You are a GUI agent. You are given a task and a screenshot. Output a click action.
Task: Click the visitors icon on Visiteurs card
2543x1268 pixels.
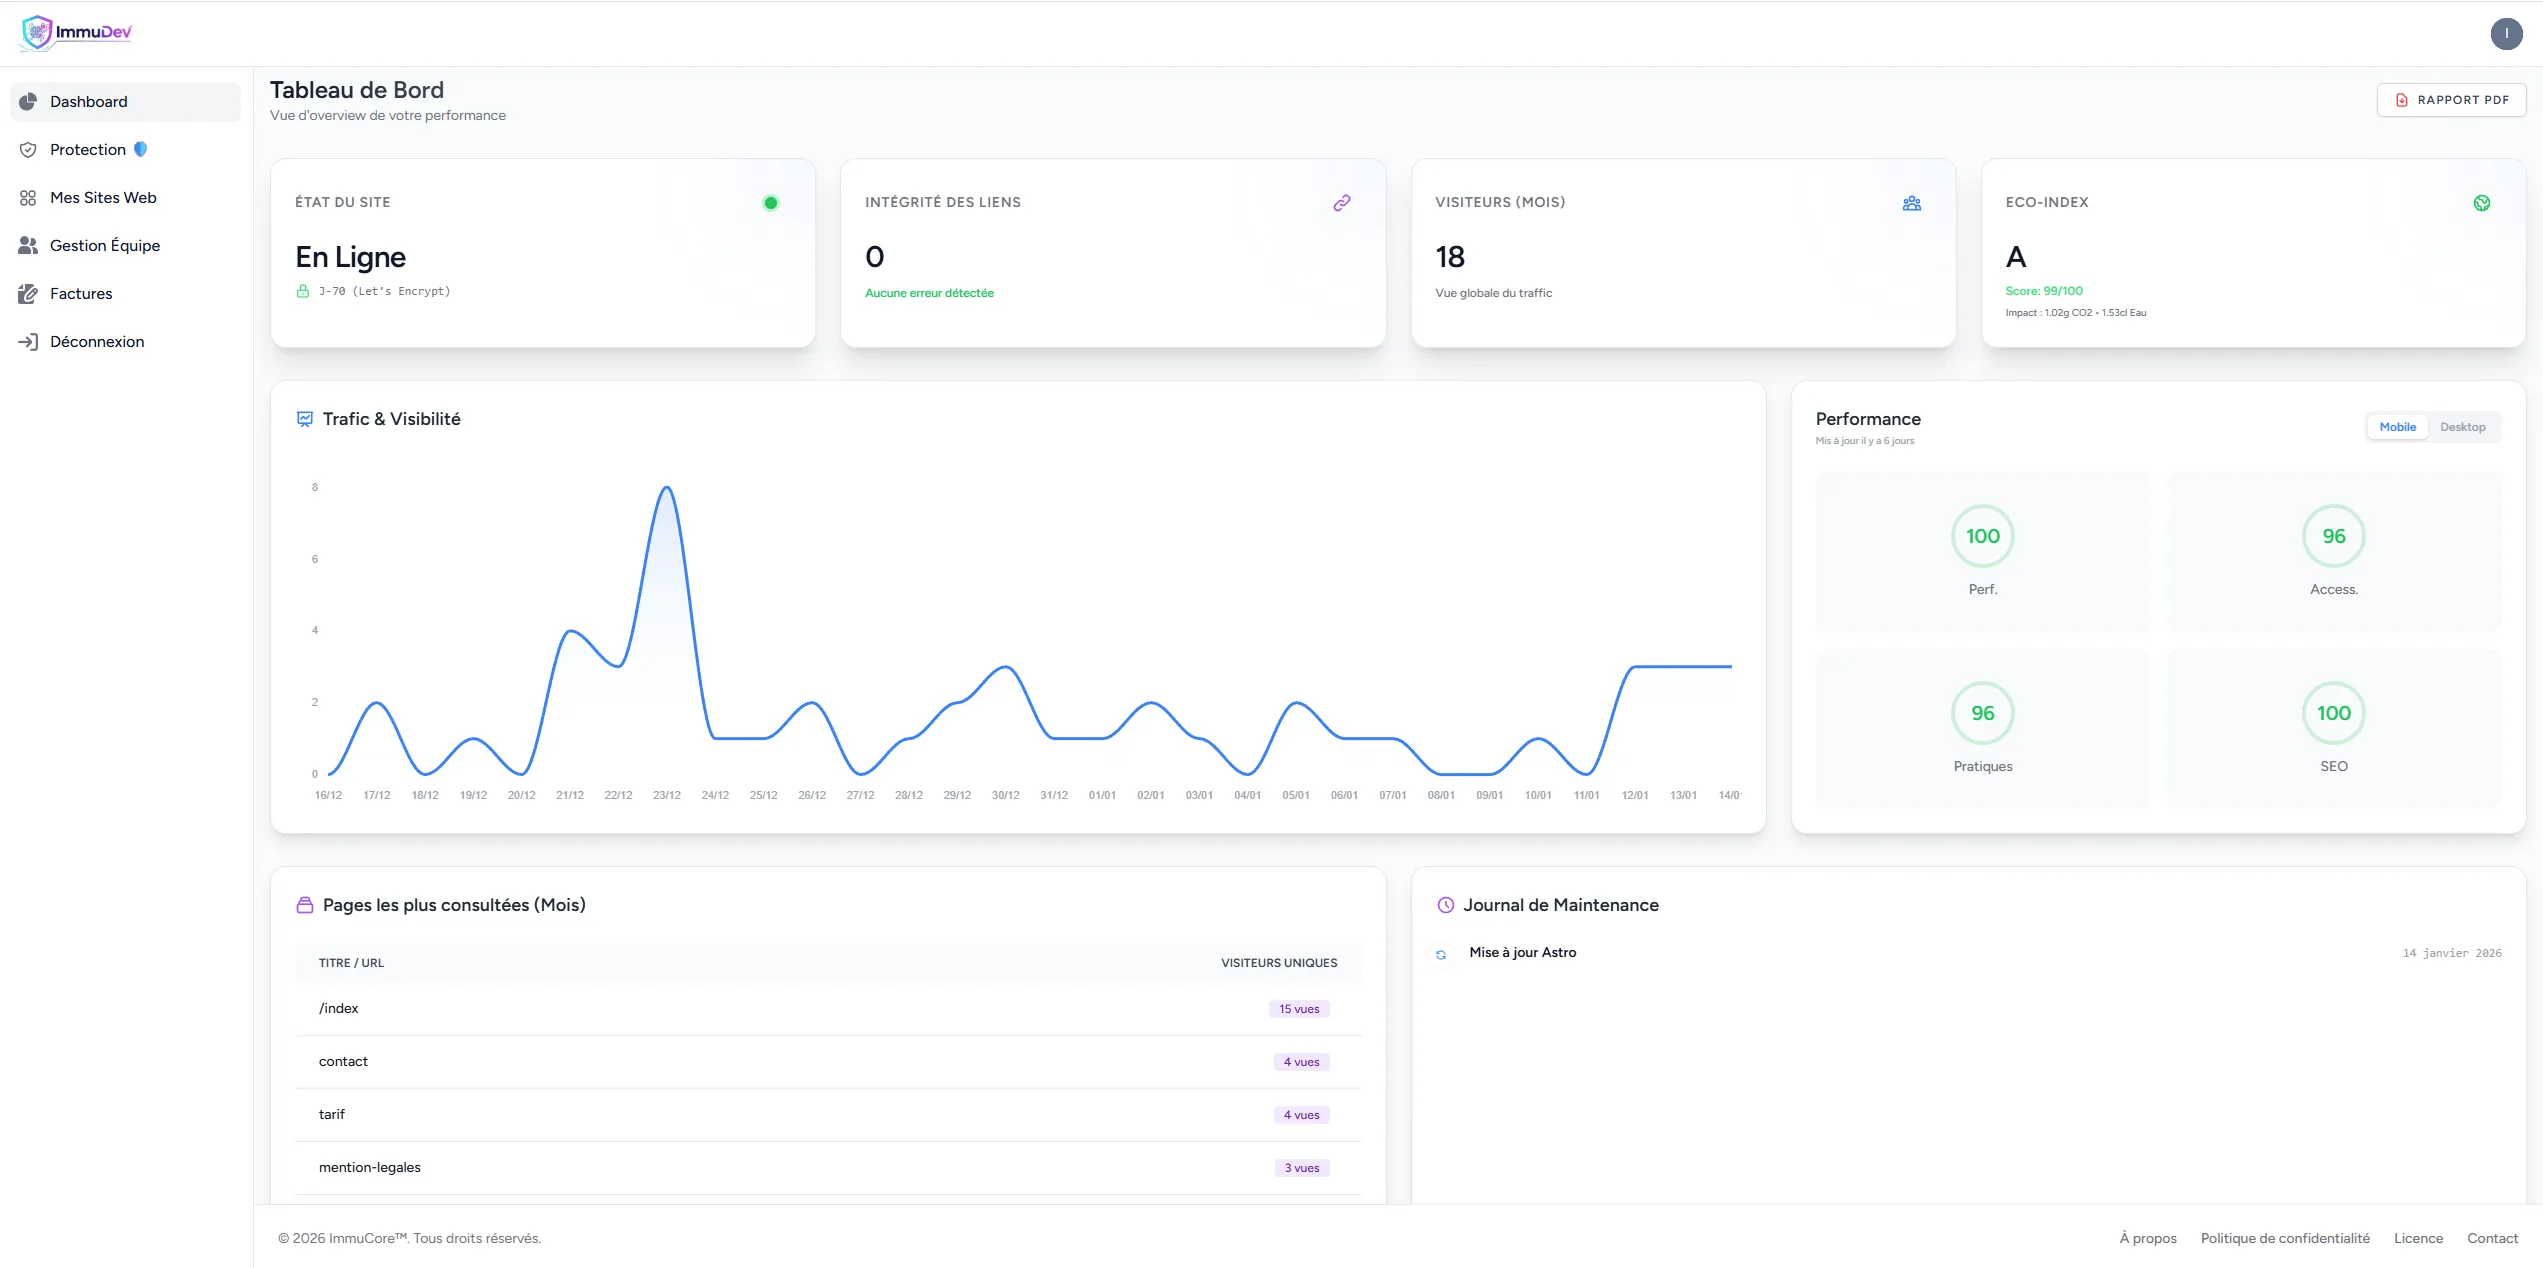coord(1913,203)
